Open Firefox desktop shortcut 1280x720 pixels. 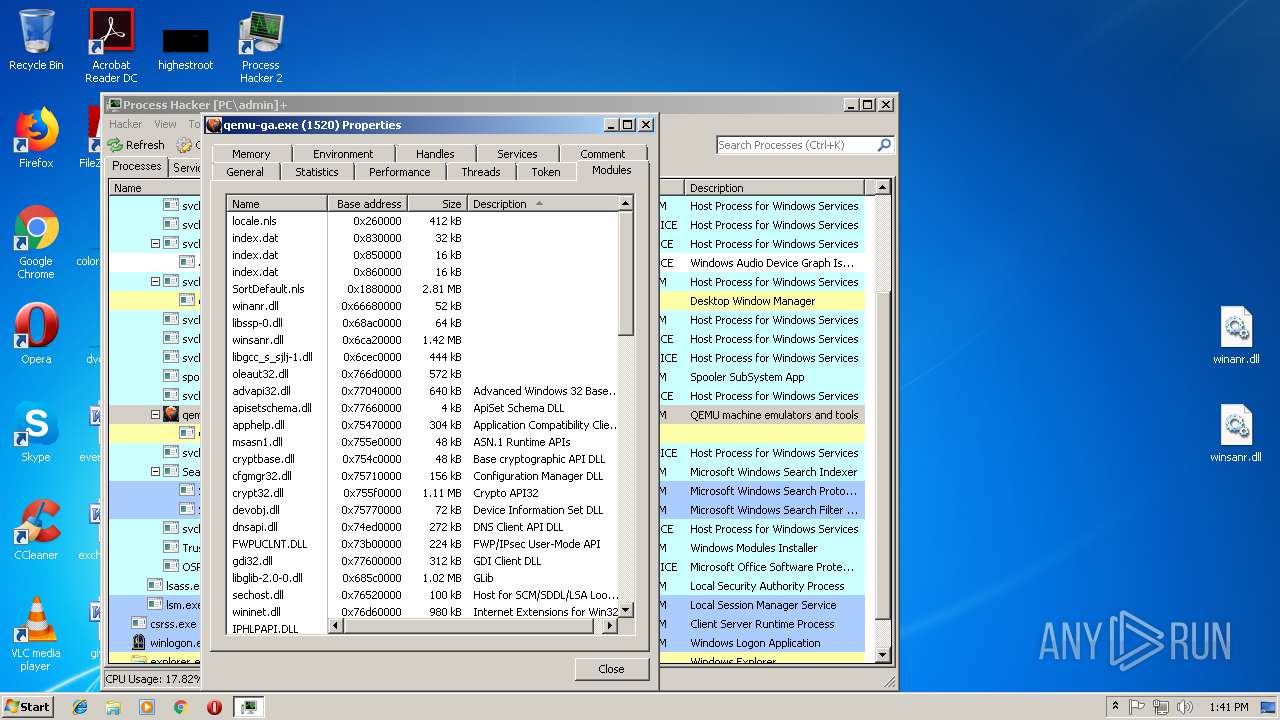[x=36, y=138]
